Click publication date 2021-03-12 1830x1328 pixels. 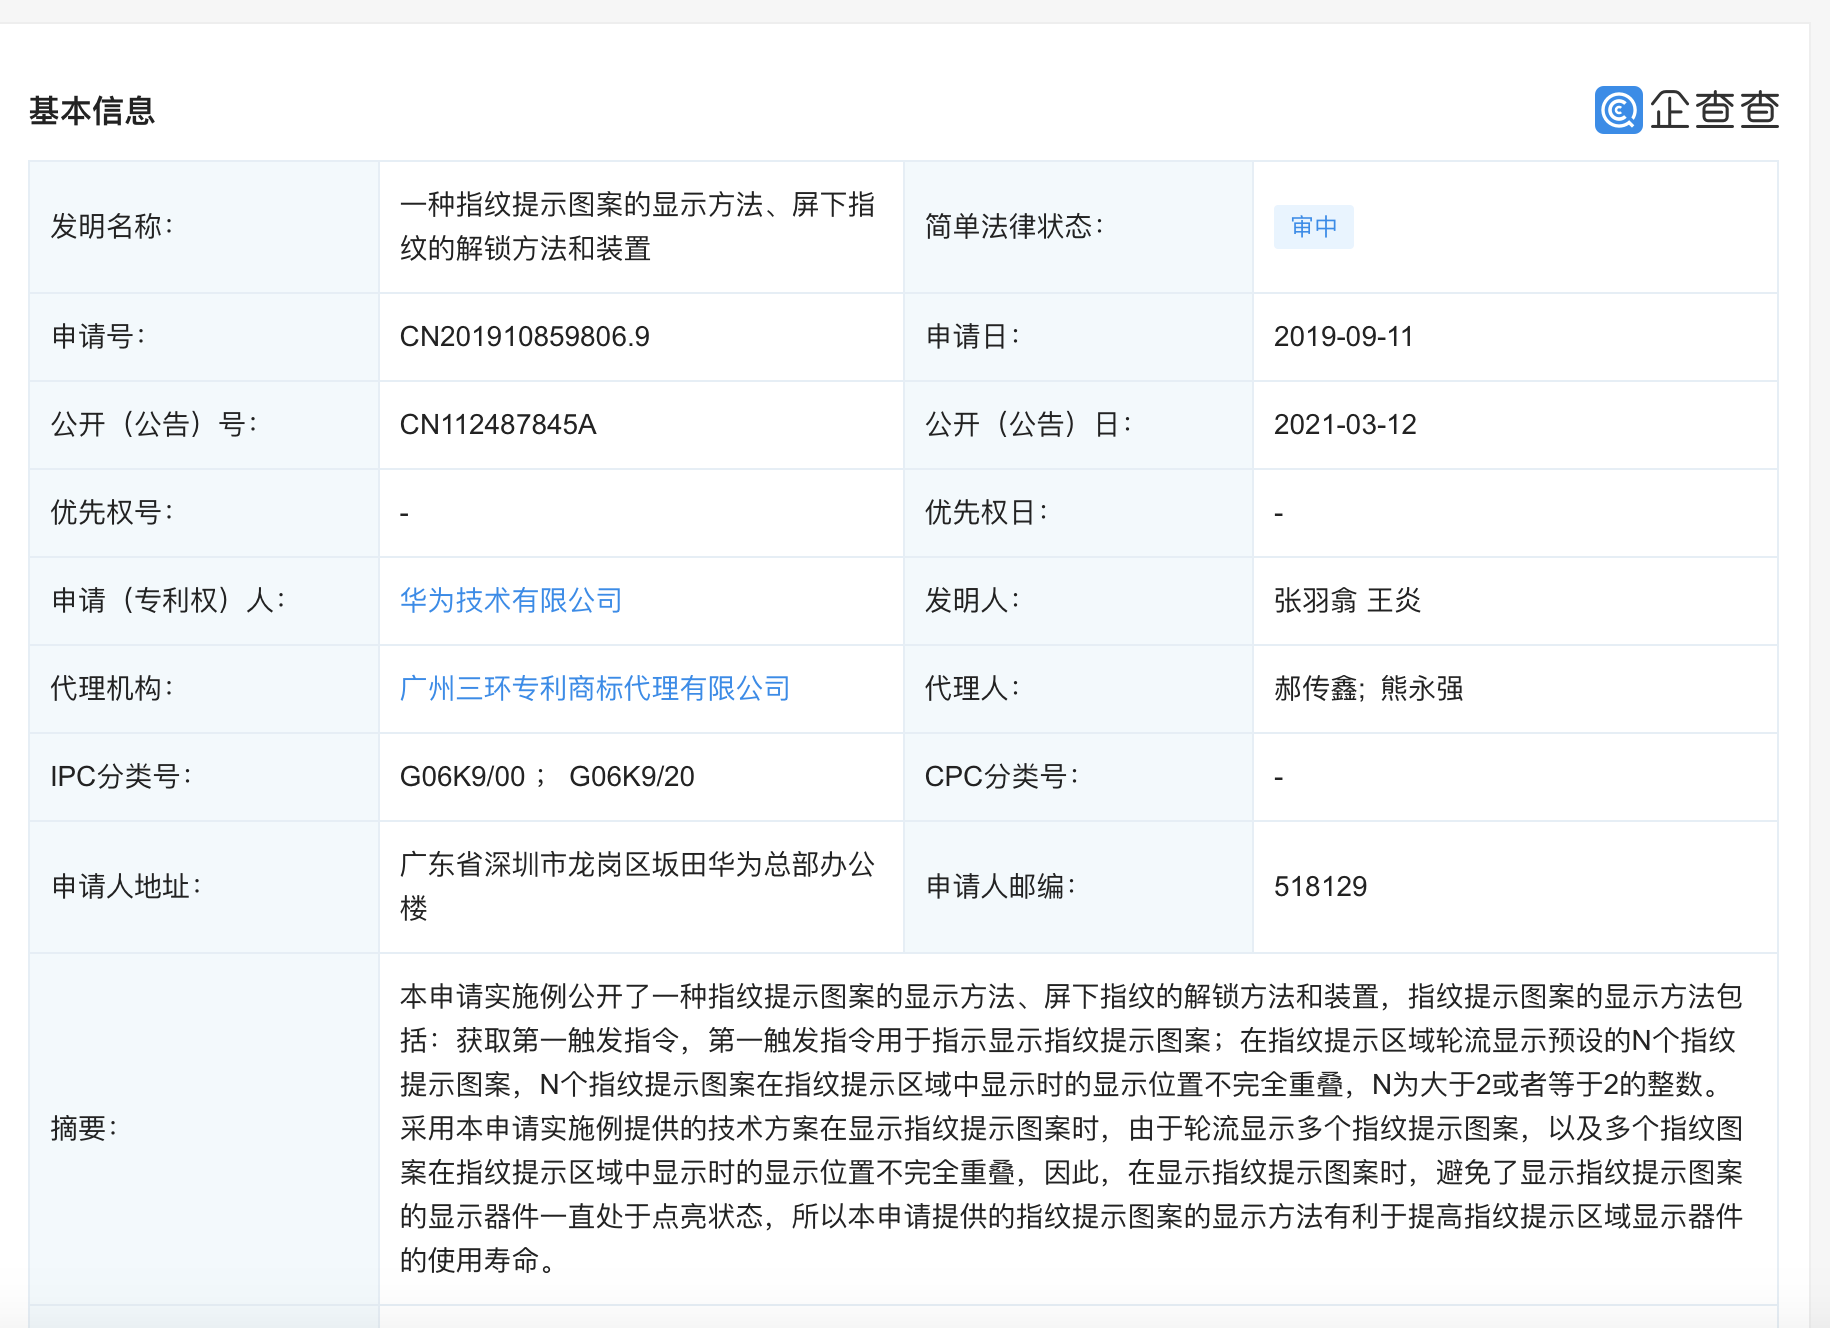tap(1345, 425)
